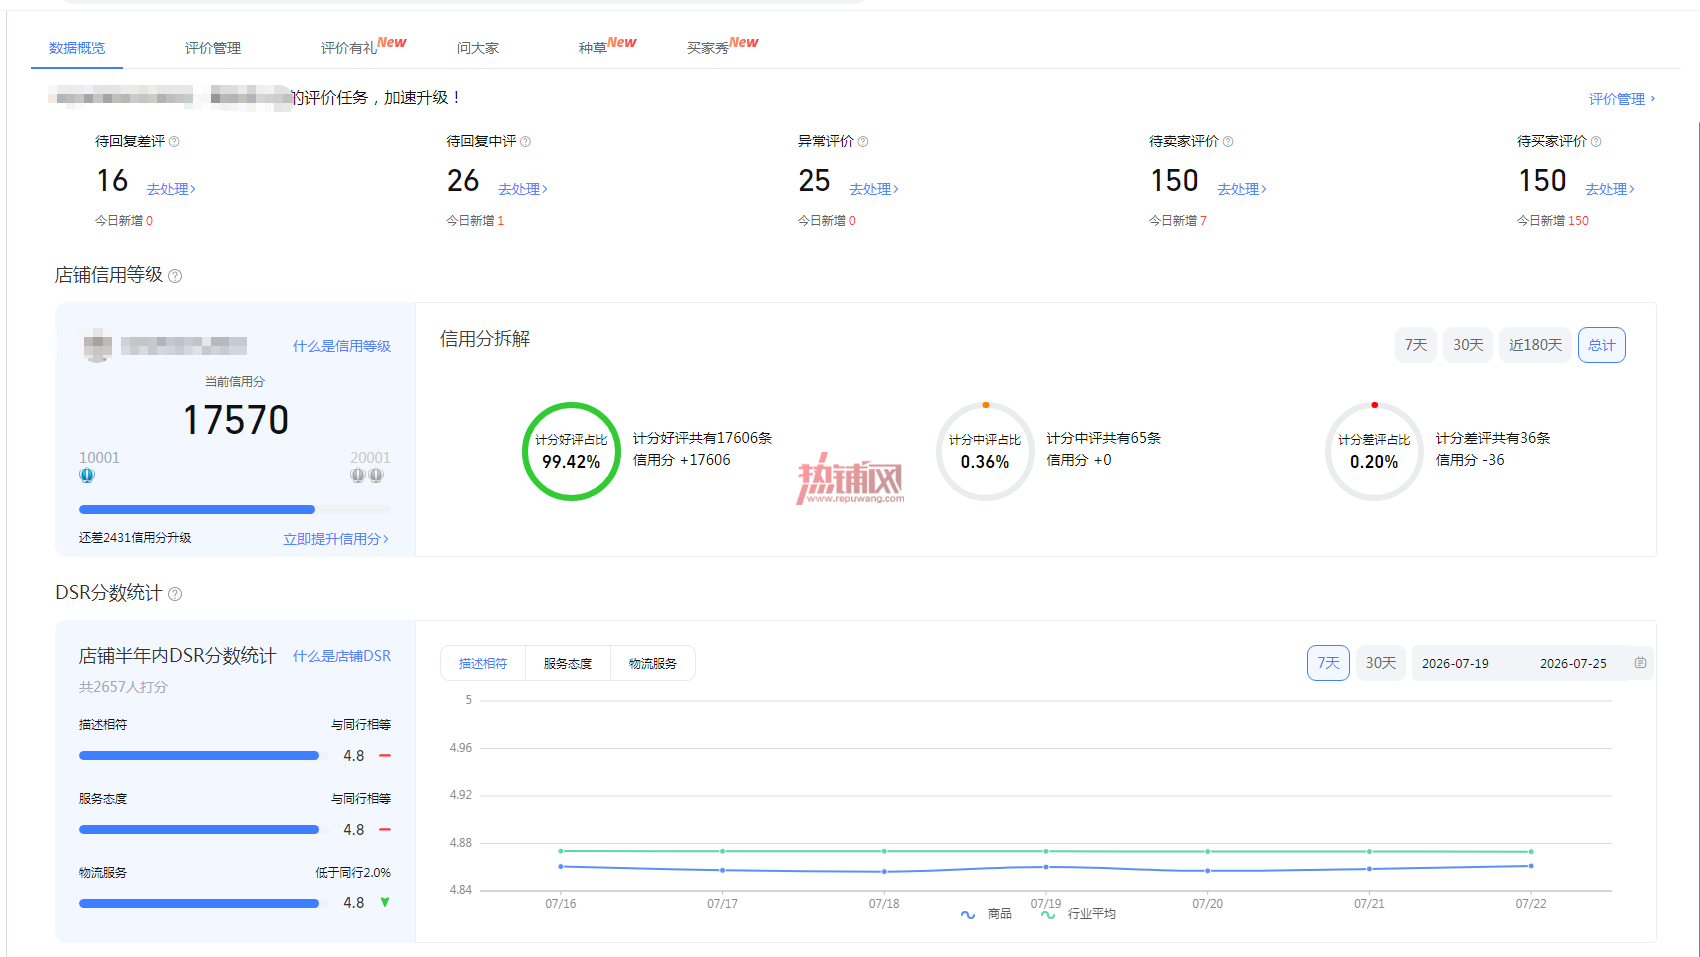Open 去处理 link under 待回复差评
The height and width of the screenshot is (957, 1700).
point(171,189)
